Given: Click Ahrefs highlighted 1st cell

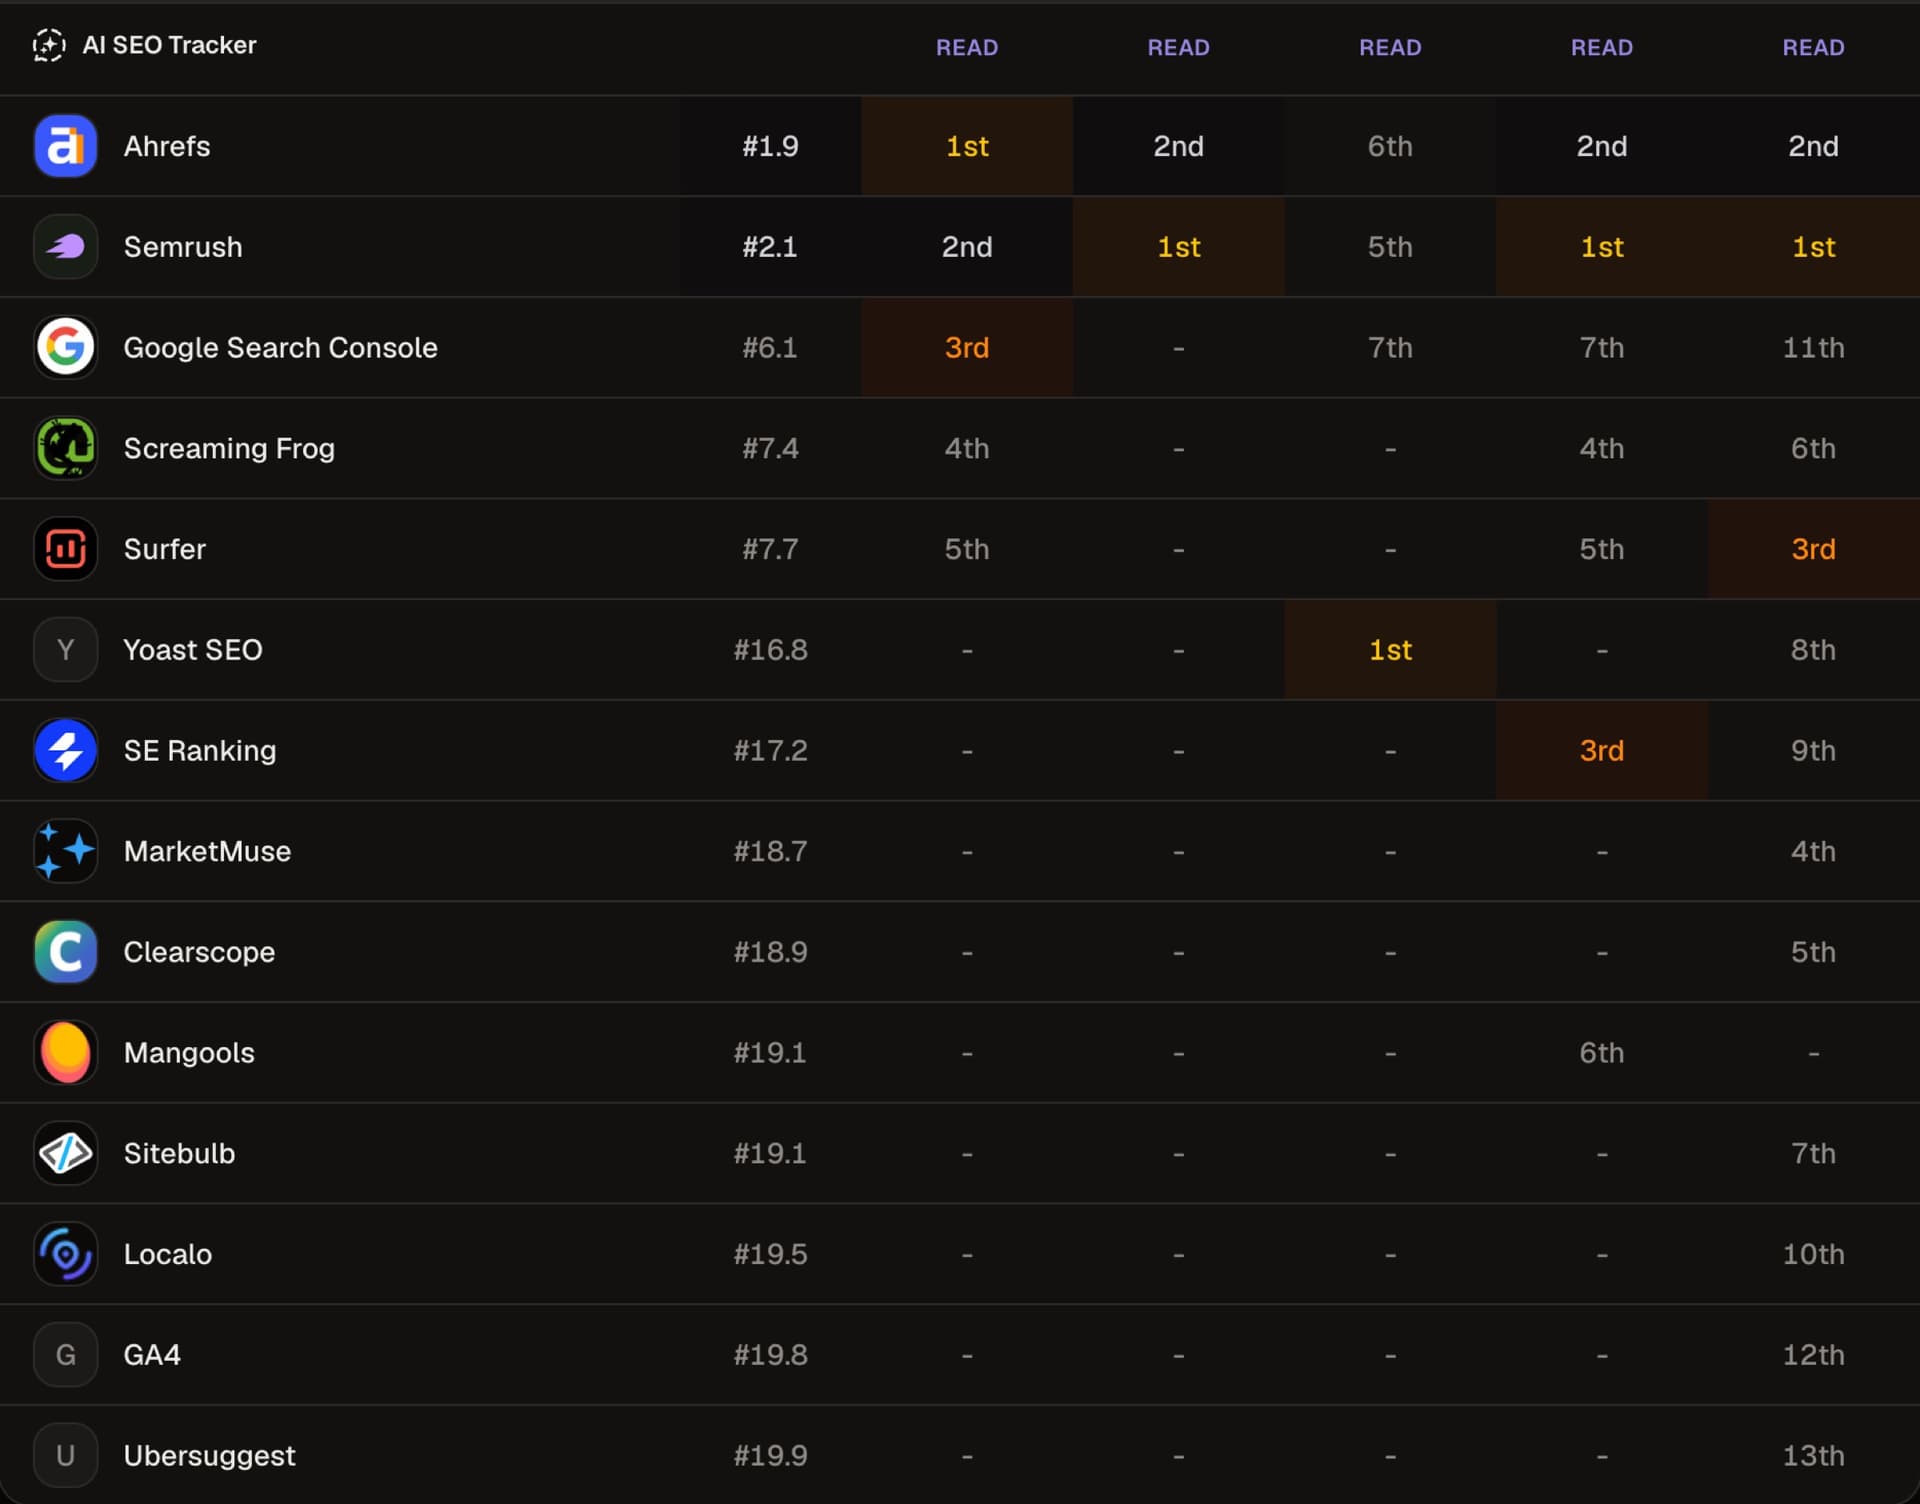Looking at the screenshot, I should (x=967, y=146).
